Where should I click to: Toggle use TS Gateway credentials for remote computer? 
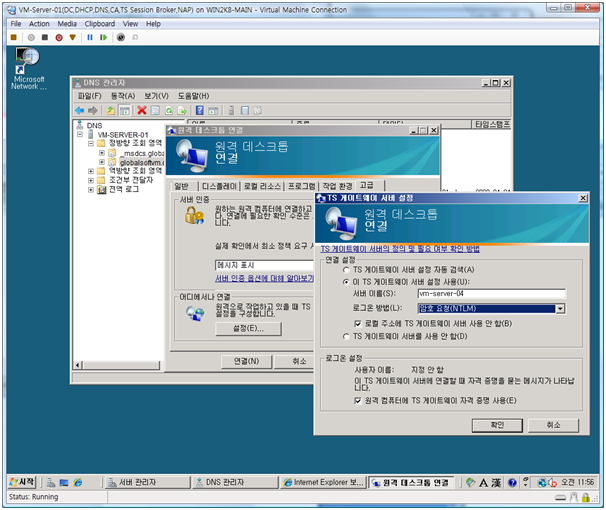pyautogui.click(x=357, y=401)
